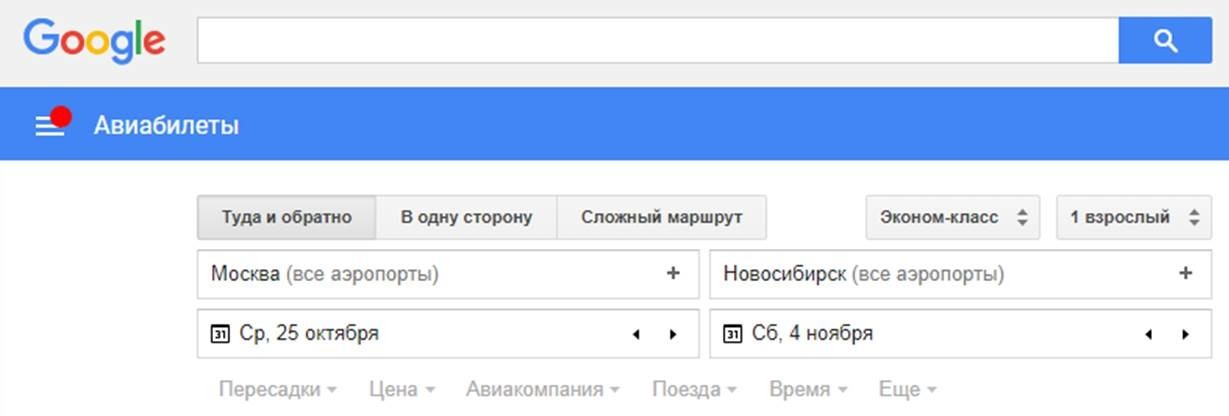
Task: Add another origin with Москва plus icon
Action: pyautogui.click(x=673, y=273)
